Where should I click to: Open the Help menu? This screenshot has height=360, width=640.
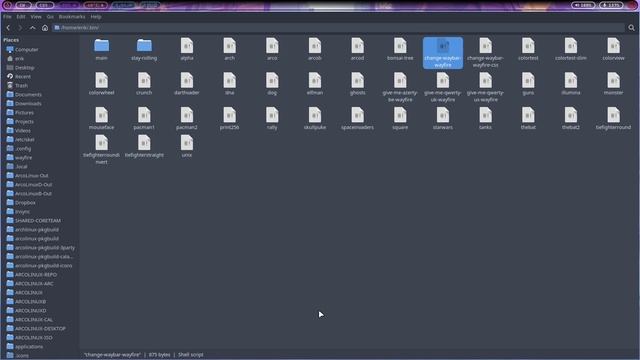[96, 17]
